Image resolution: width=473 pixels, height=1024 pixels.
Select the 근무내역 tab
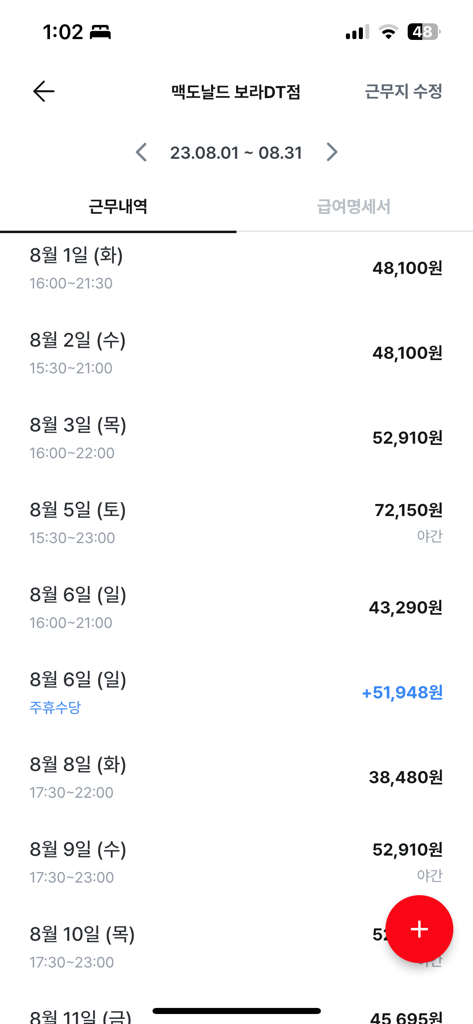[x=118, y=208]
